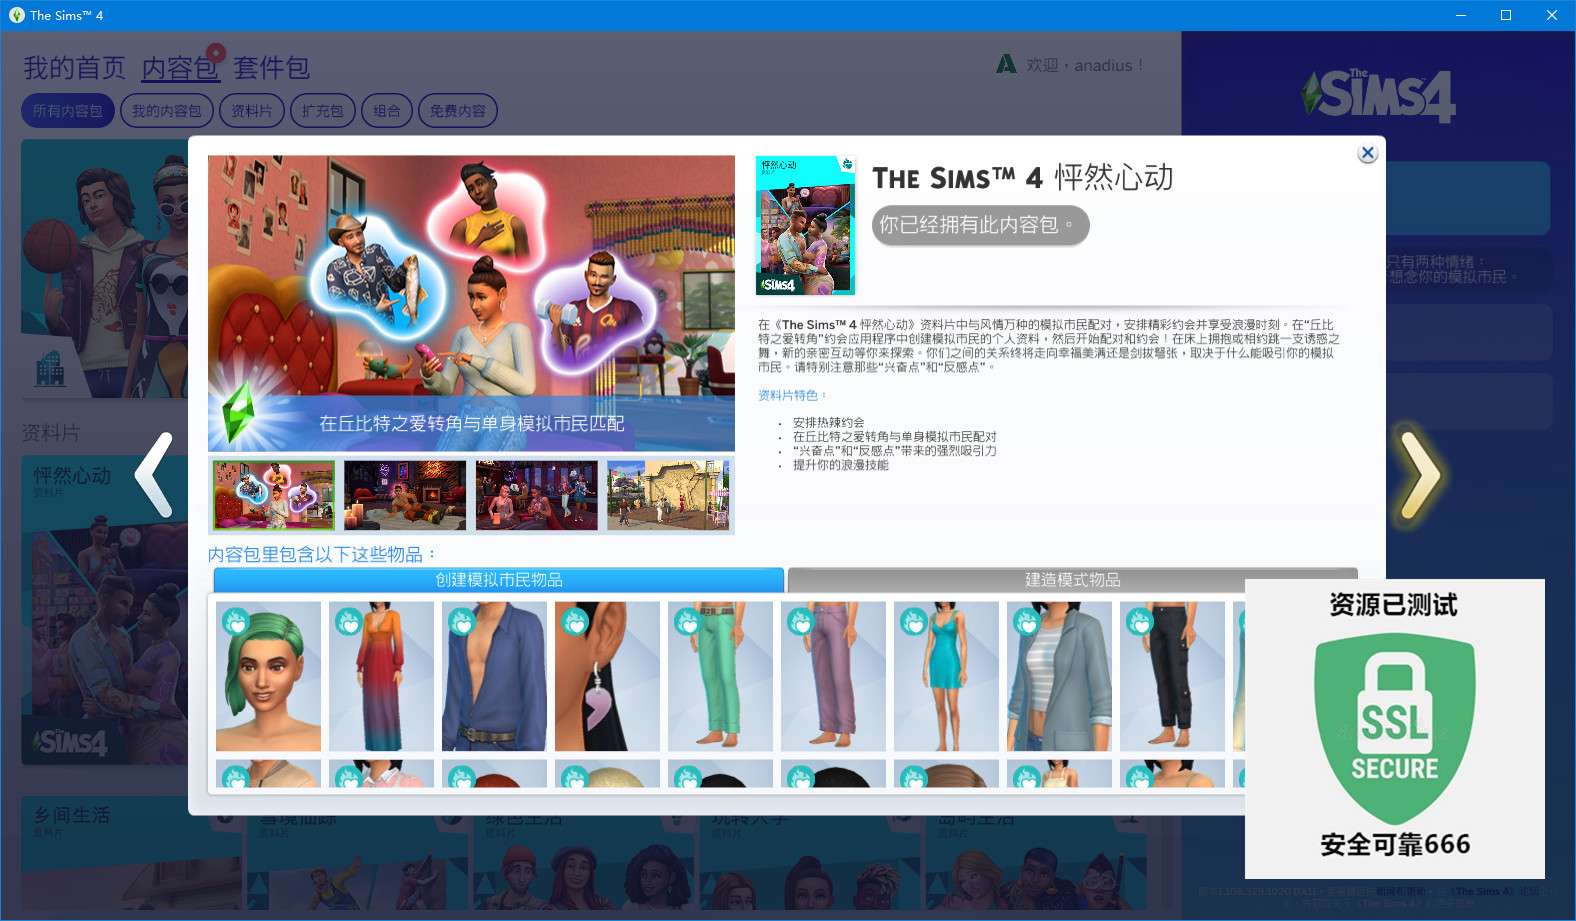Click the plumbob badge on green hair item
Screen dimensions: 1576x921
(236, 622)
